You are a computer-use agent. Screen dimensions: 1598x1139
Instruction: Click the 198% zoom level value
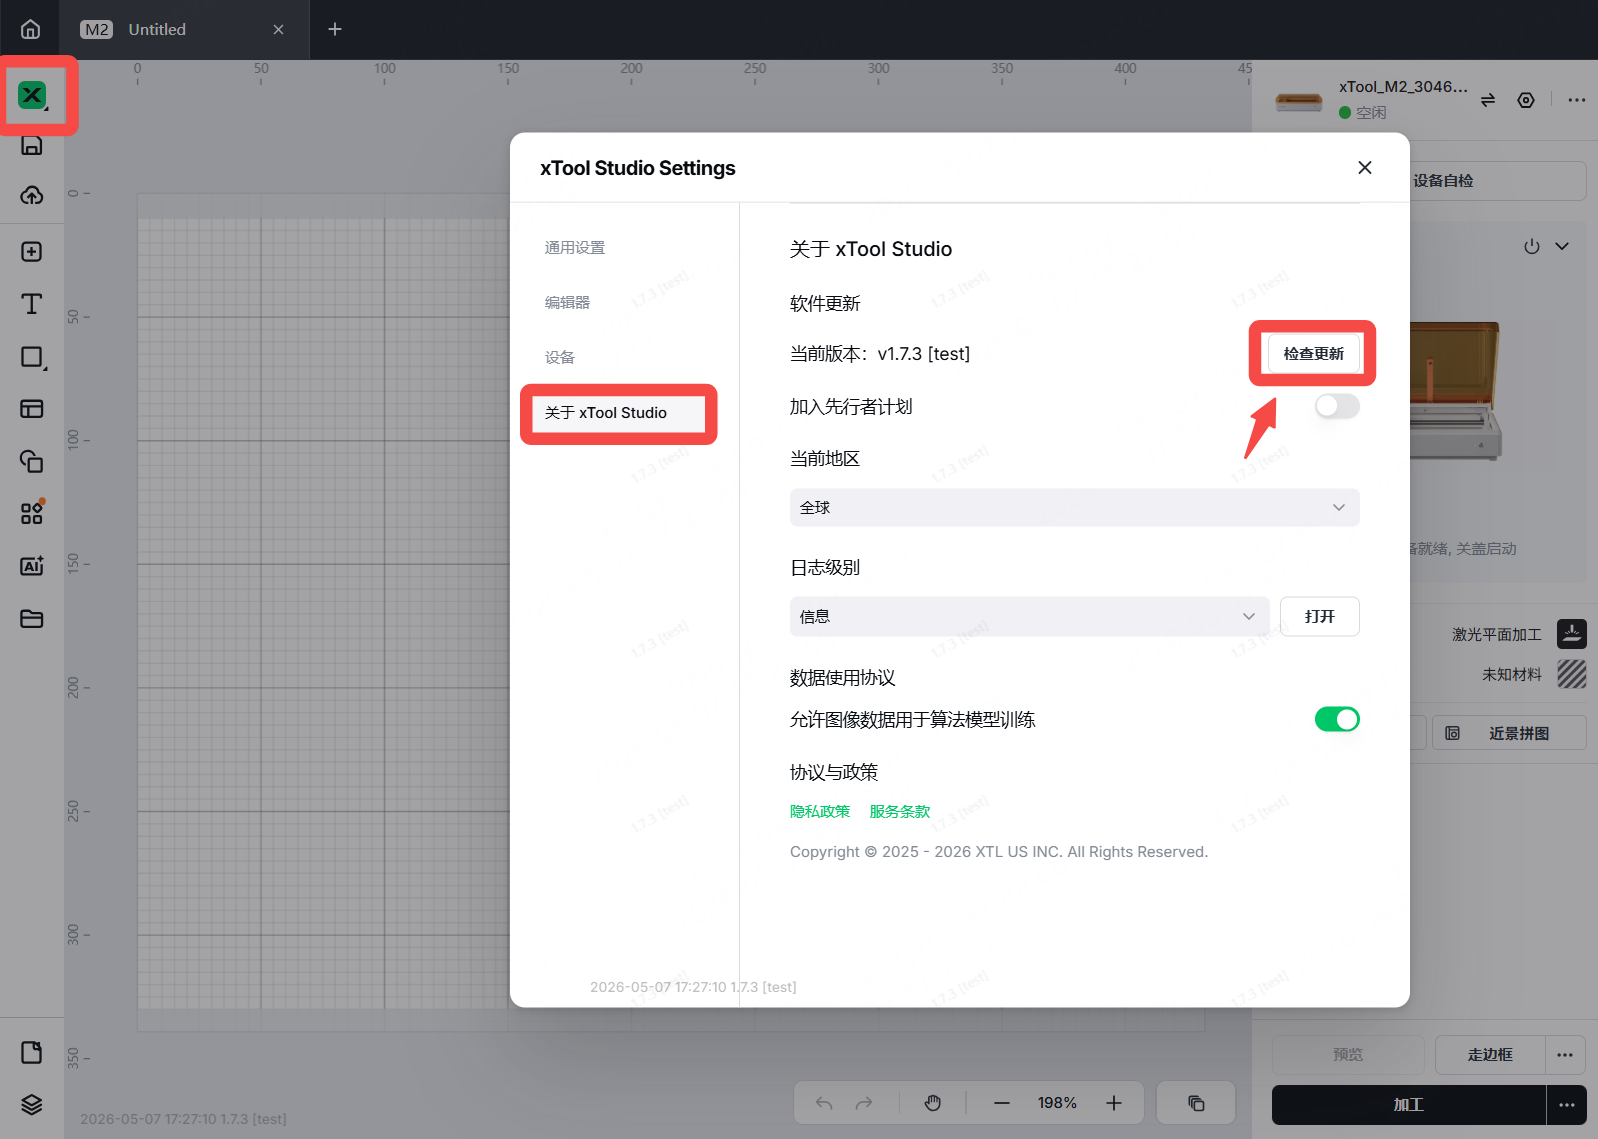[x=1057, y=1103]
